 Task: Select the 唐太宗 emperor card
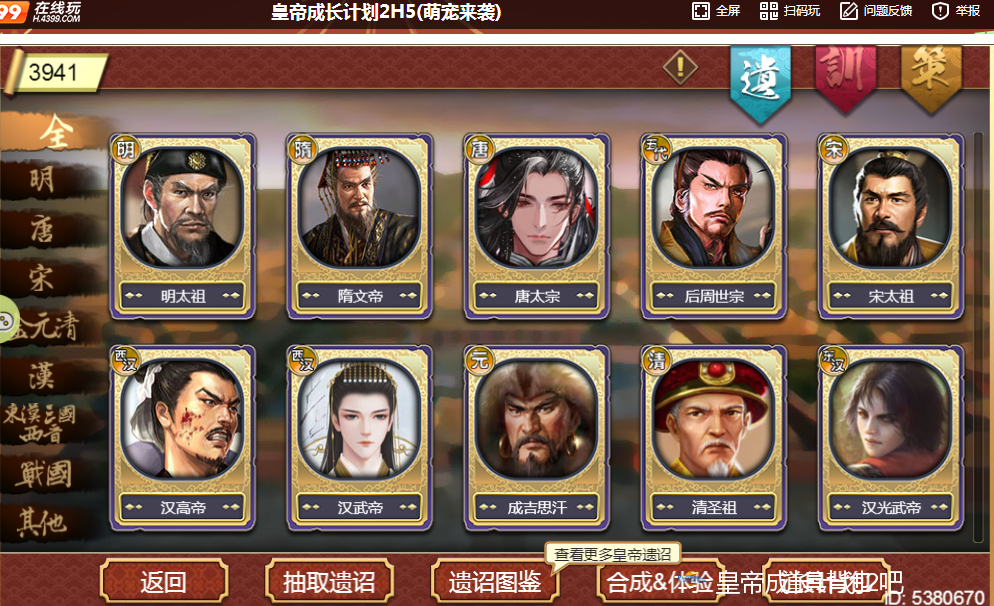pos(536,226)
